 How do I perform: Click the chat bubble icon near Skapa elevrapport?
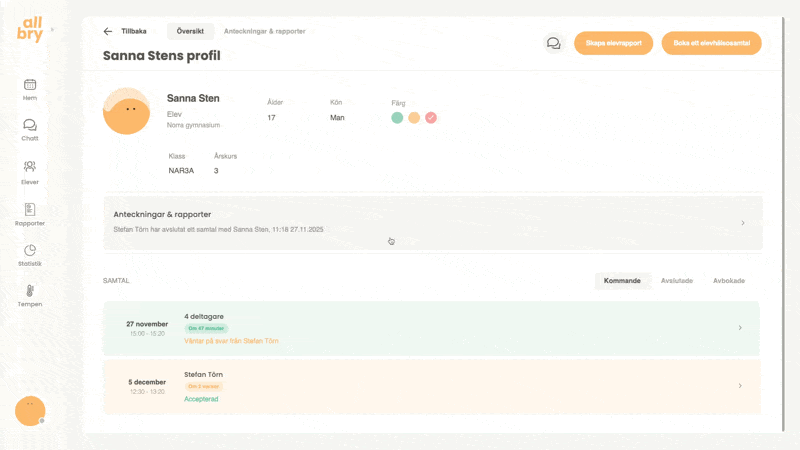(553, 43)
